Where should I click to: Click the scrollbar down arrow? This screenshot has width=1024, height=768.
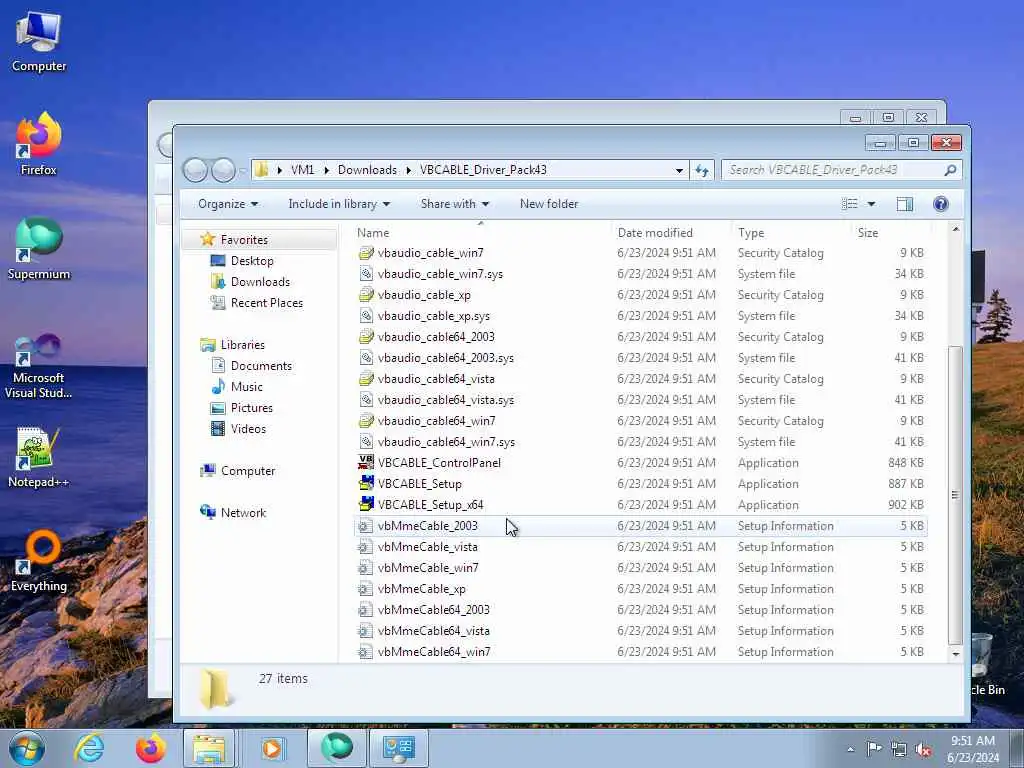955,654
